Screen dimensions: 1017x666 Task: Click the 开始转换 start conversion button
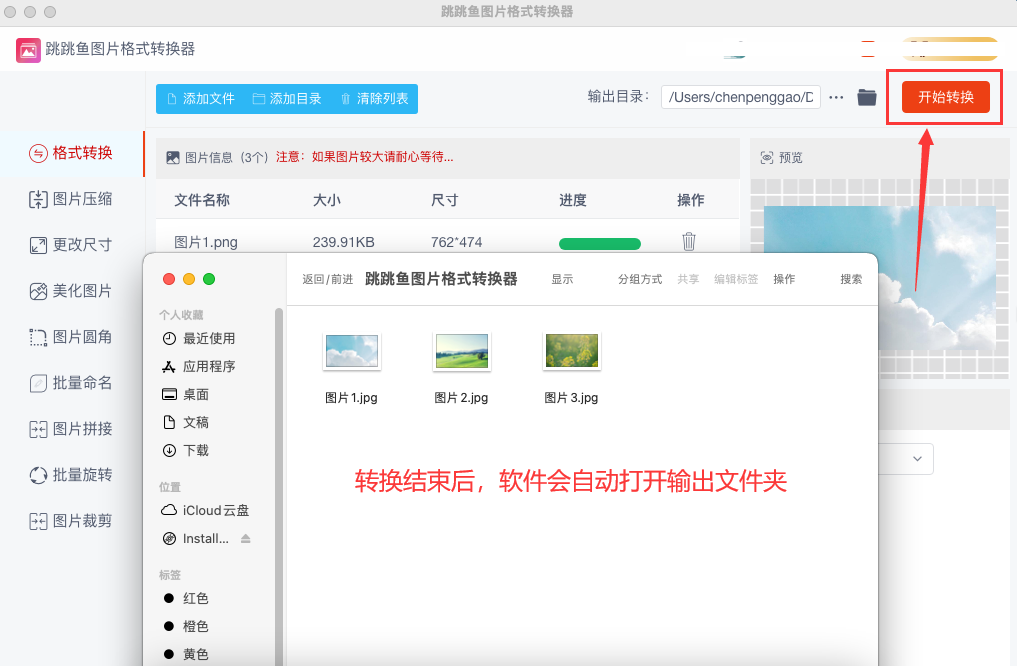pyautogui.click(x=945, y=97)
